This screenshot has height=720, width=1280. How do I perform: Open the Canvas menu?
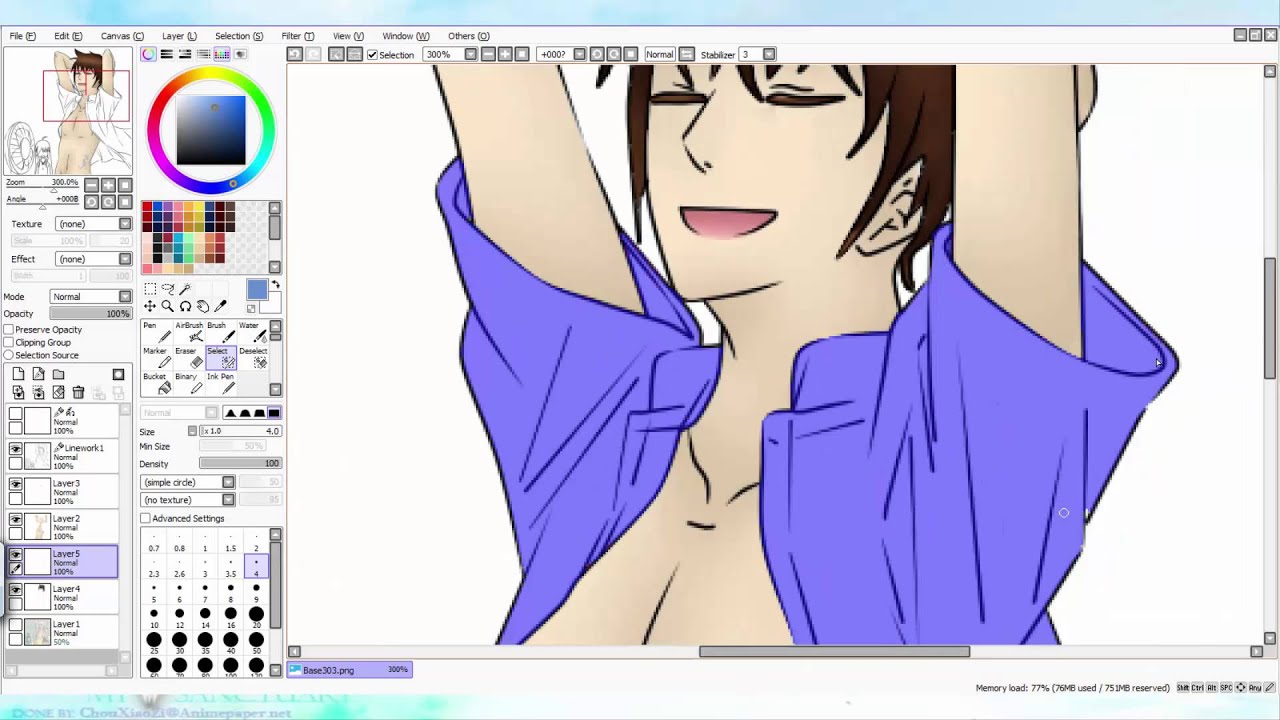122,36
